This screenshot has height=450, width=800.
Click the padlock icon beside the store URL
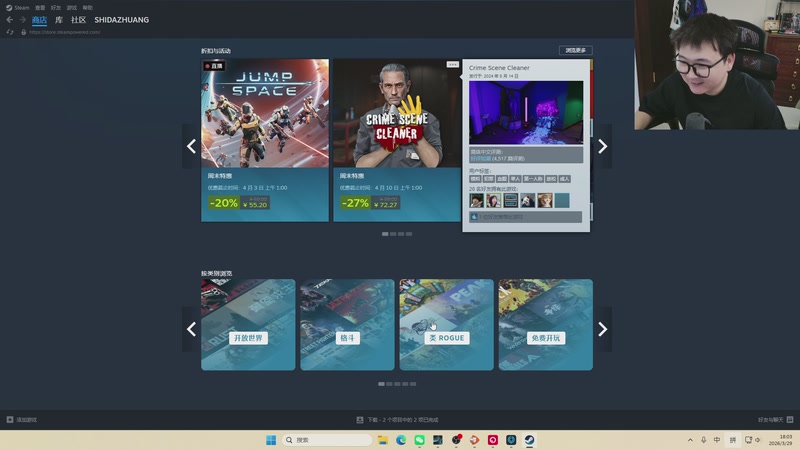tap(23, 32)
